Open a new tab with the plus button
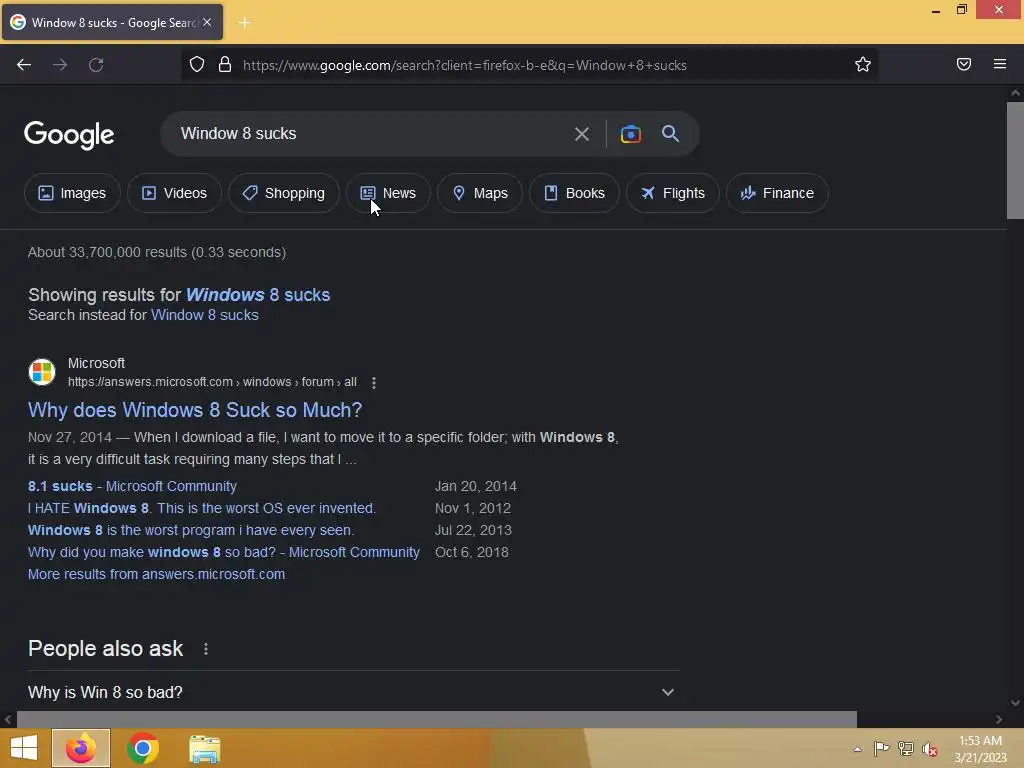 244,23
